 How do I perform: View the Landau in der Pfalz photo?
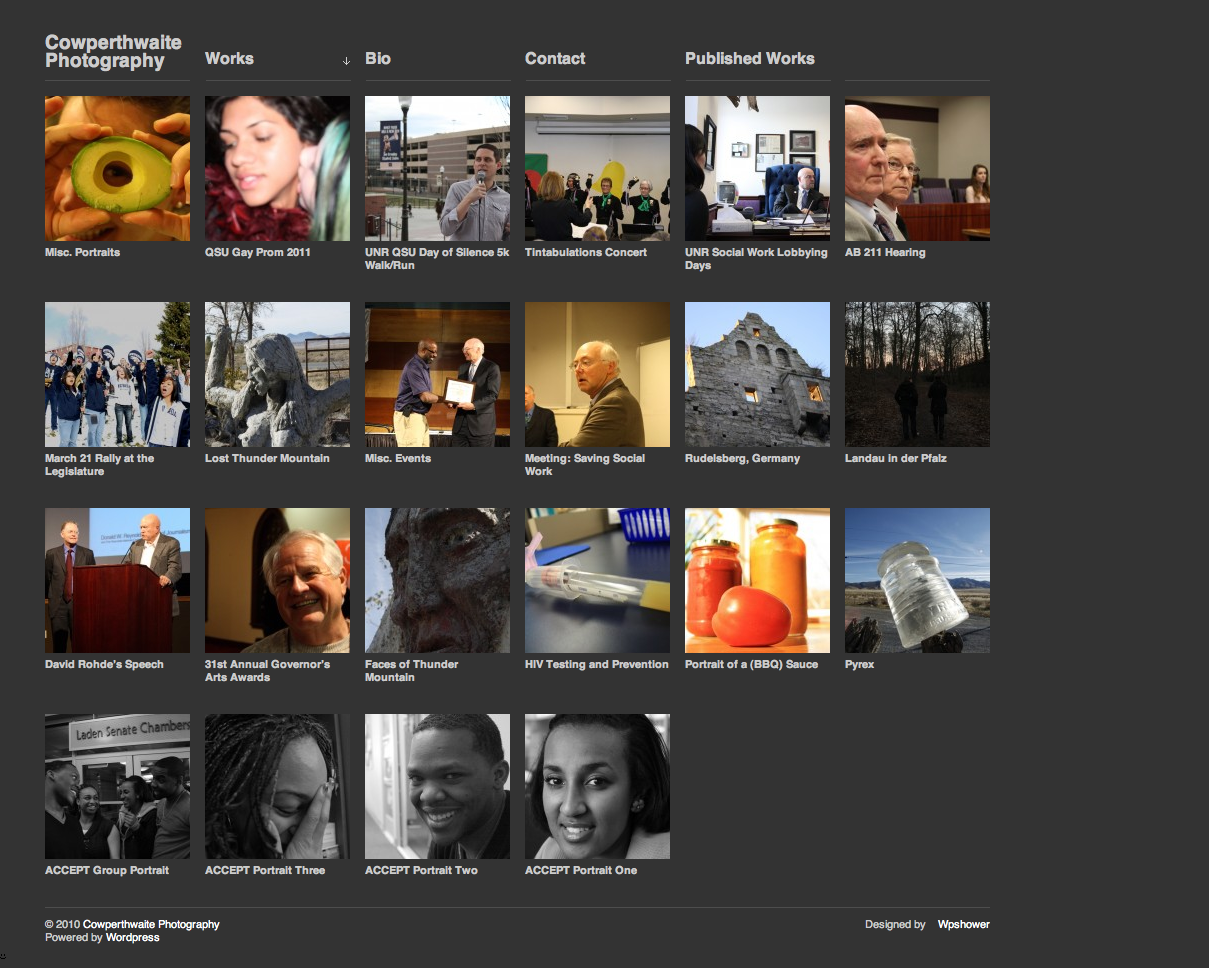pos(917,374)
